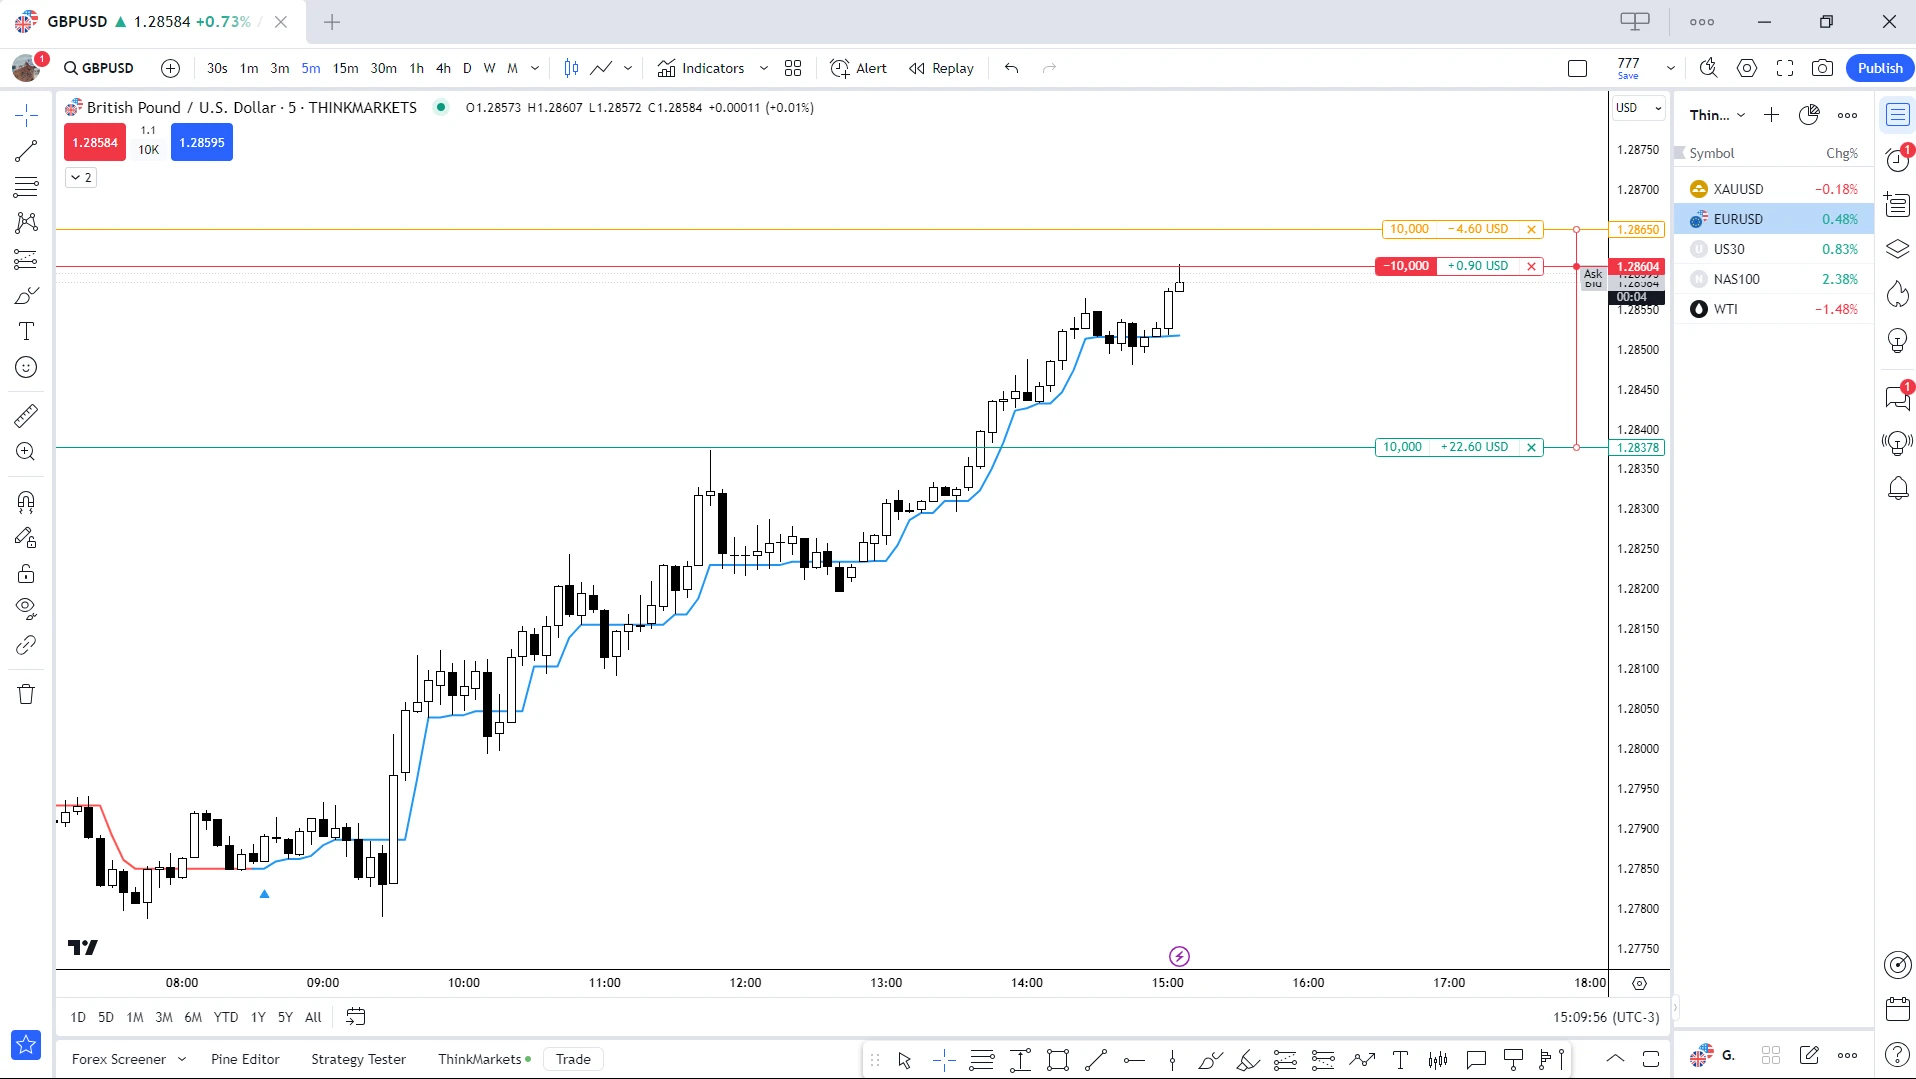The width and height of the screenshot is (1916, 1079).
Task: Click the blue Publish button
Action: click(1879, 68)
